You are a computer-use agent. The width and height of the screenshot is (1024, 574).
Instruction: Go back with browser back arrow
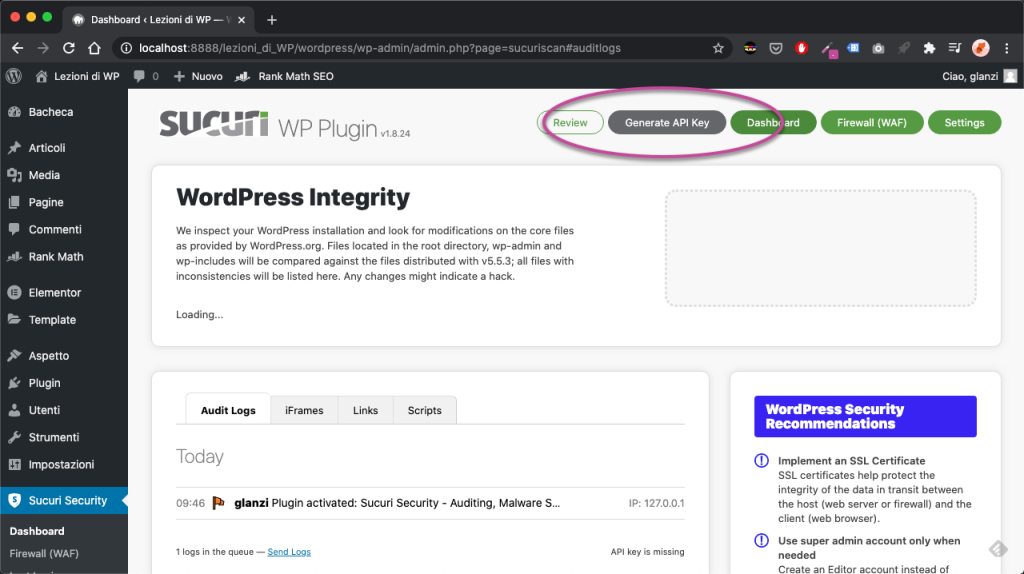point(18,48)
